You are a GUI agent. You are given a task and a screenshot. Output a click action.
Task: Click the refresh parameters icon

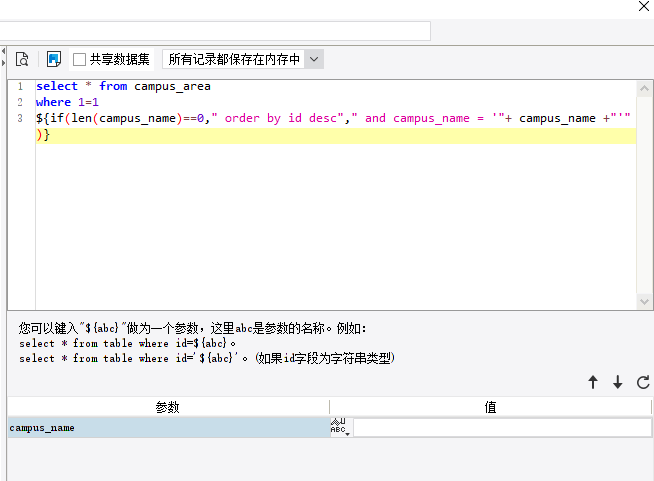coord(643,382)
